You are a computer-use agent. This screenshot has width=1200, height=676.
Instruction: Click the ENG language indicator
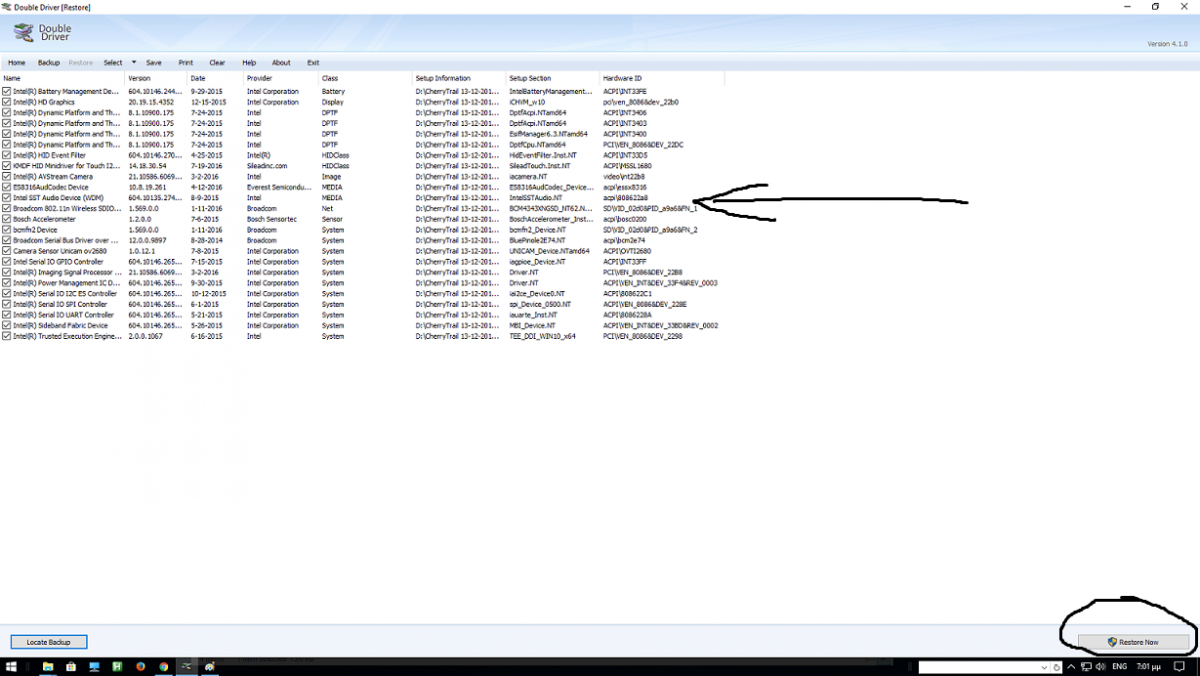[x=1119, y=666]
